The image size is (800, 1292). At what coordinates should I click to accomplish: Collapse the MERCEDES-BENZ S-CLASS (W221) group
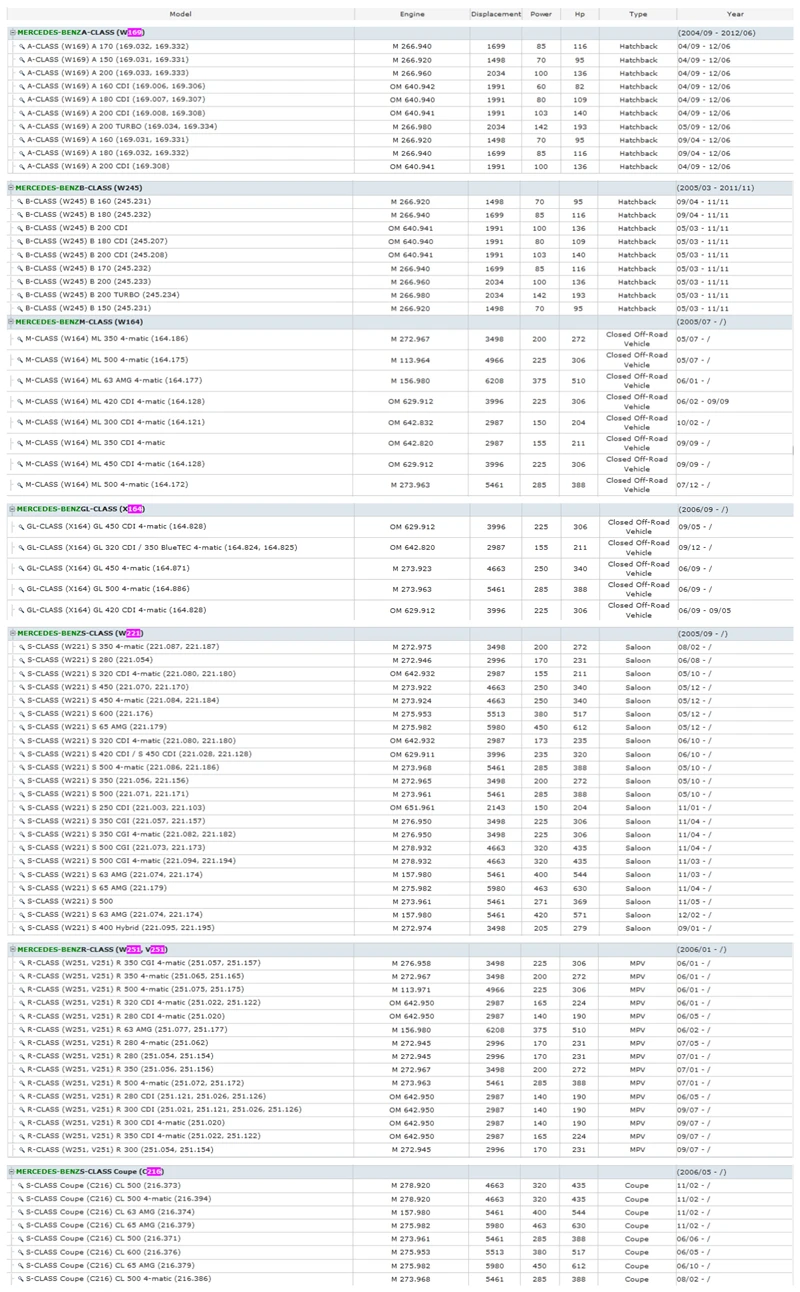pyautogui.click(x=12, y=633)
